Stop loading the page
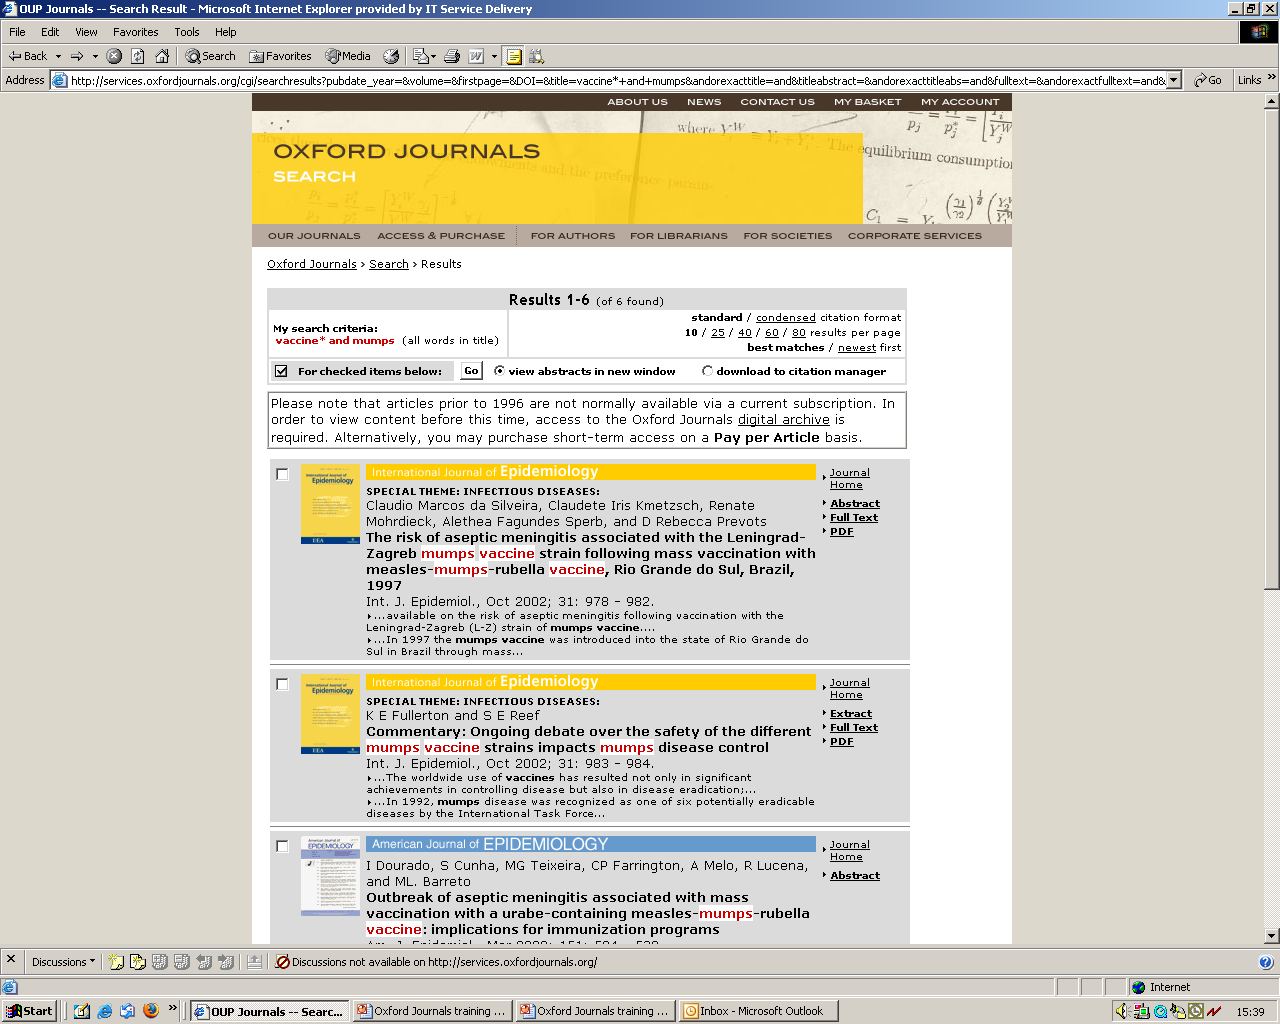The height and width of the screenshot is (1024, 1280). point(114,56)
